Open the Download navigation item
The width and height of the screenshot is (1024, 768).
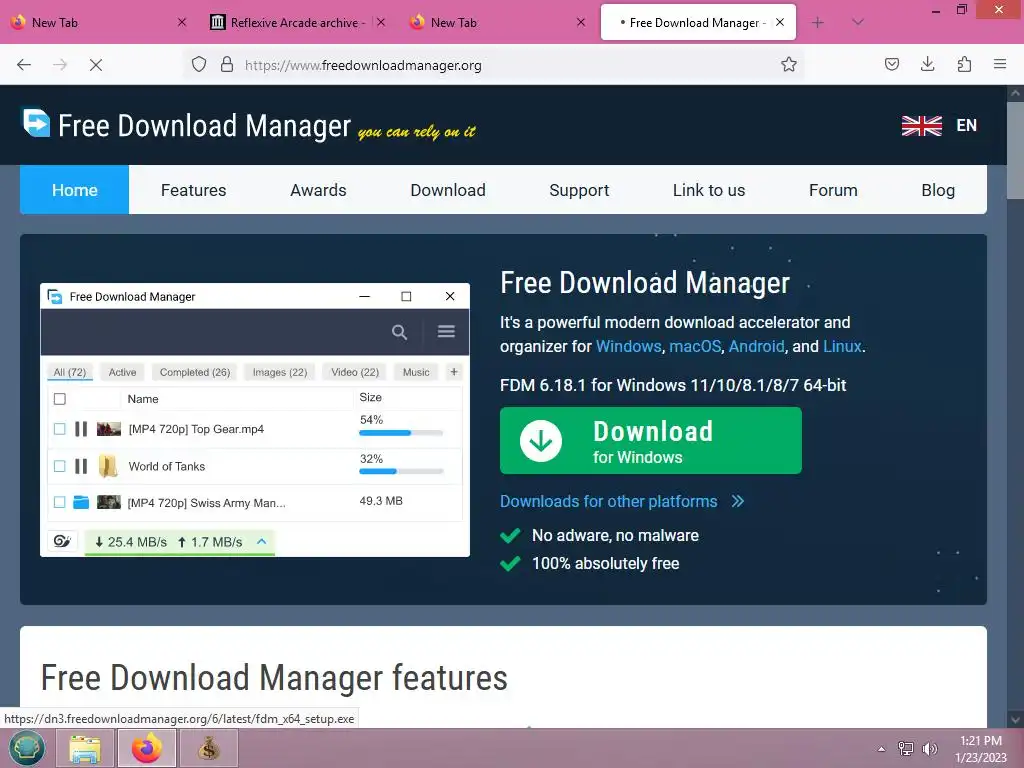[448, 190]
